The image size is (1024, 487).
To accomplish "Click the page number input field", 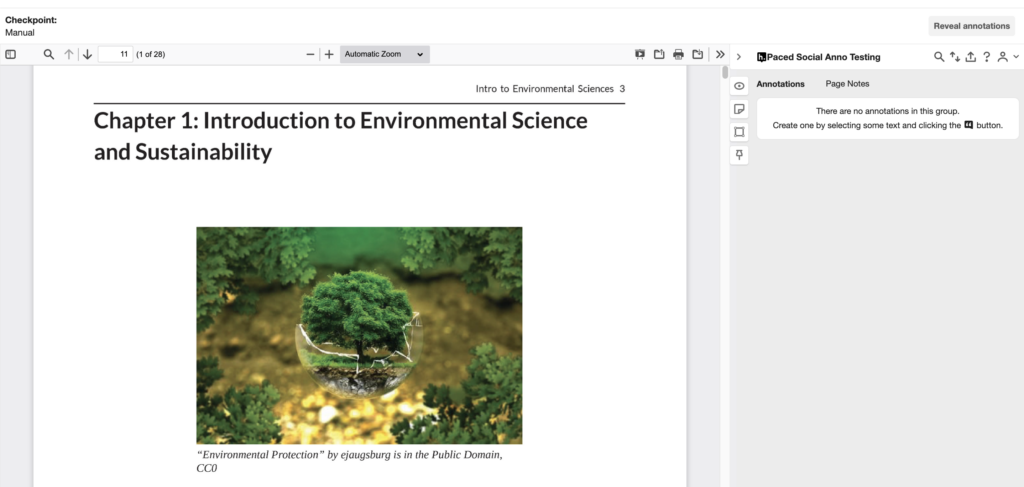I will tap(116, 55).
